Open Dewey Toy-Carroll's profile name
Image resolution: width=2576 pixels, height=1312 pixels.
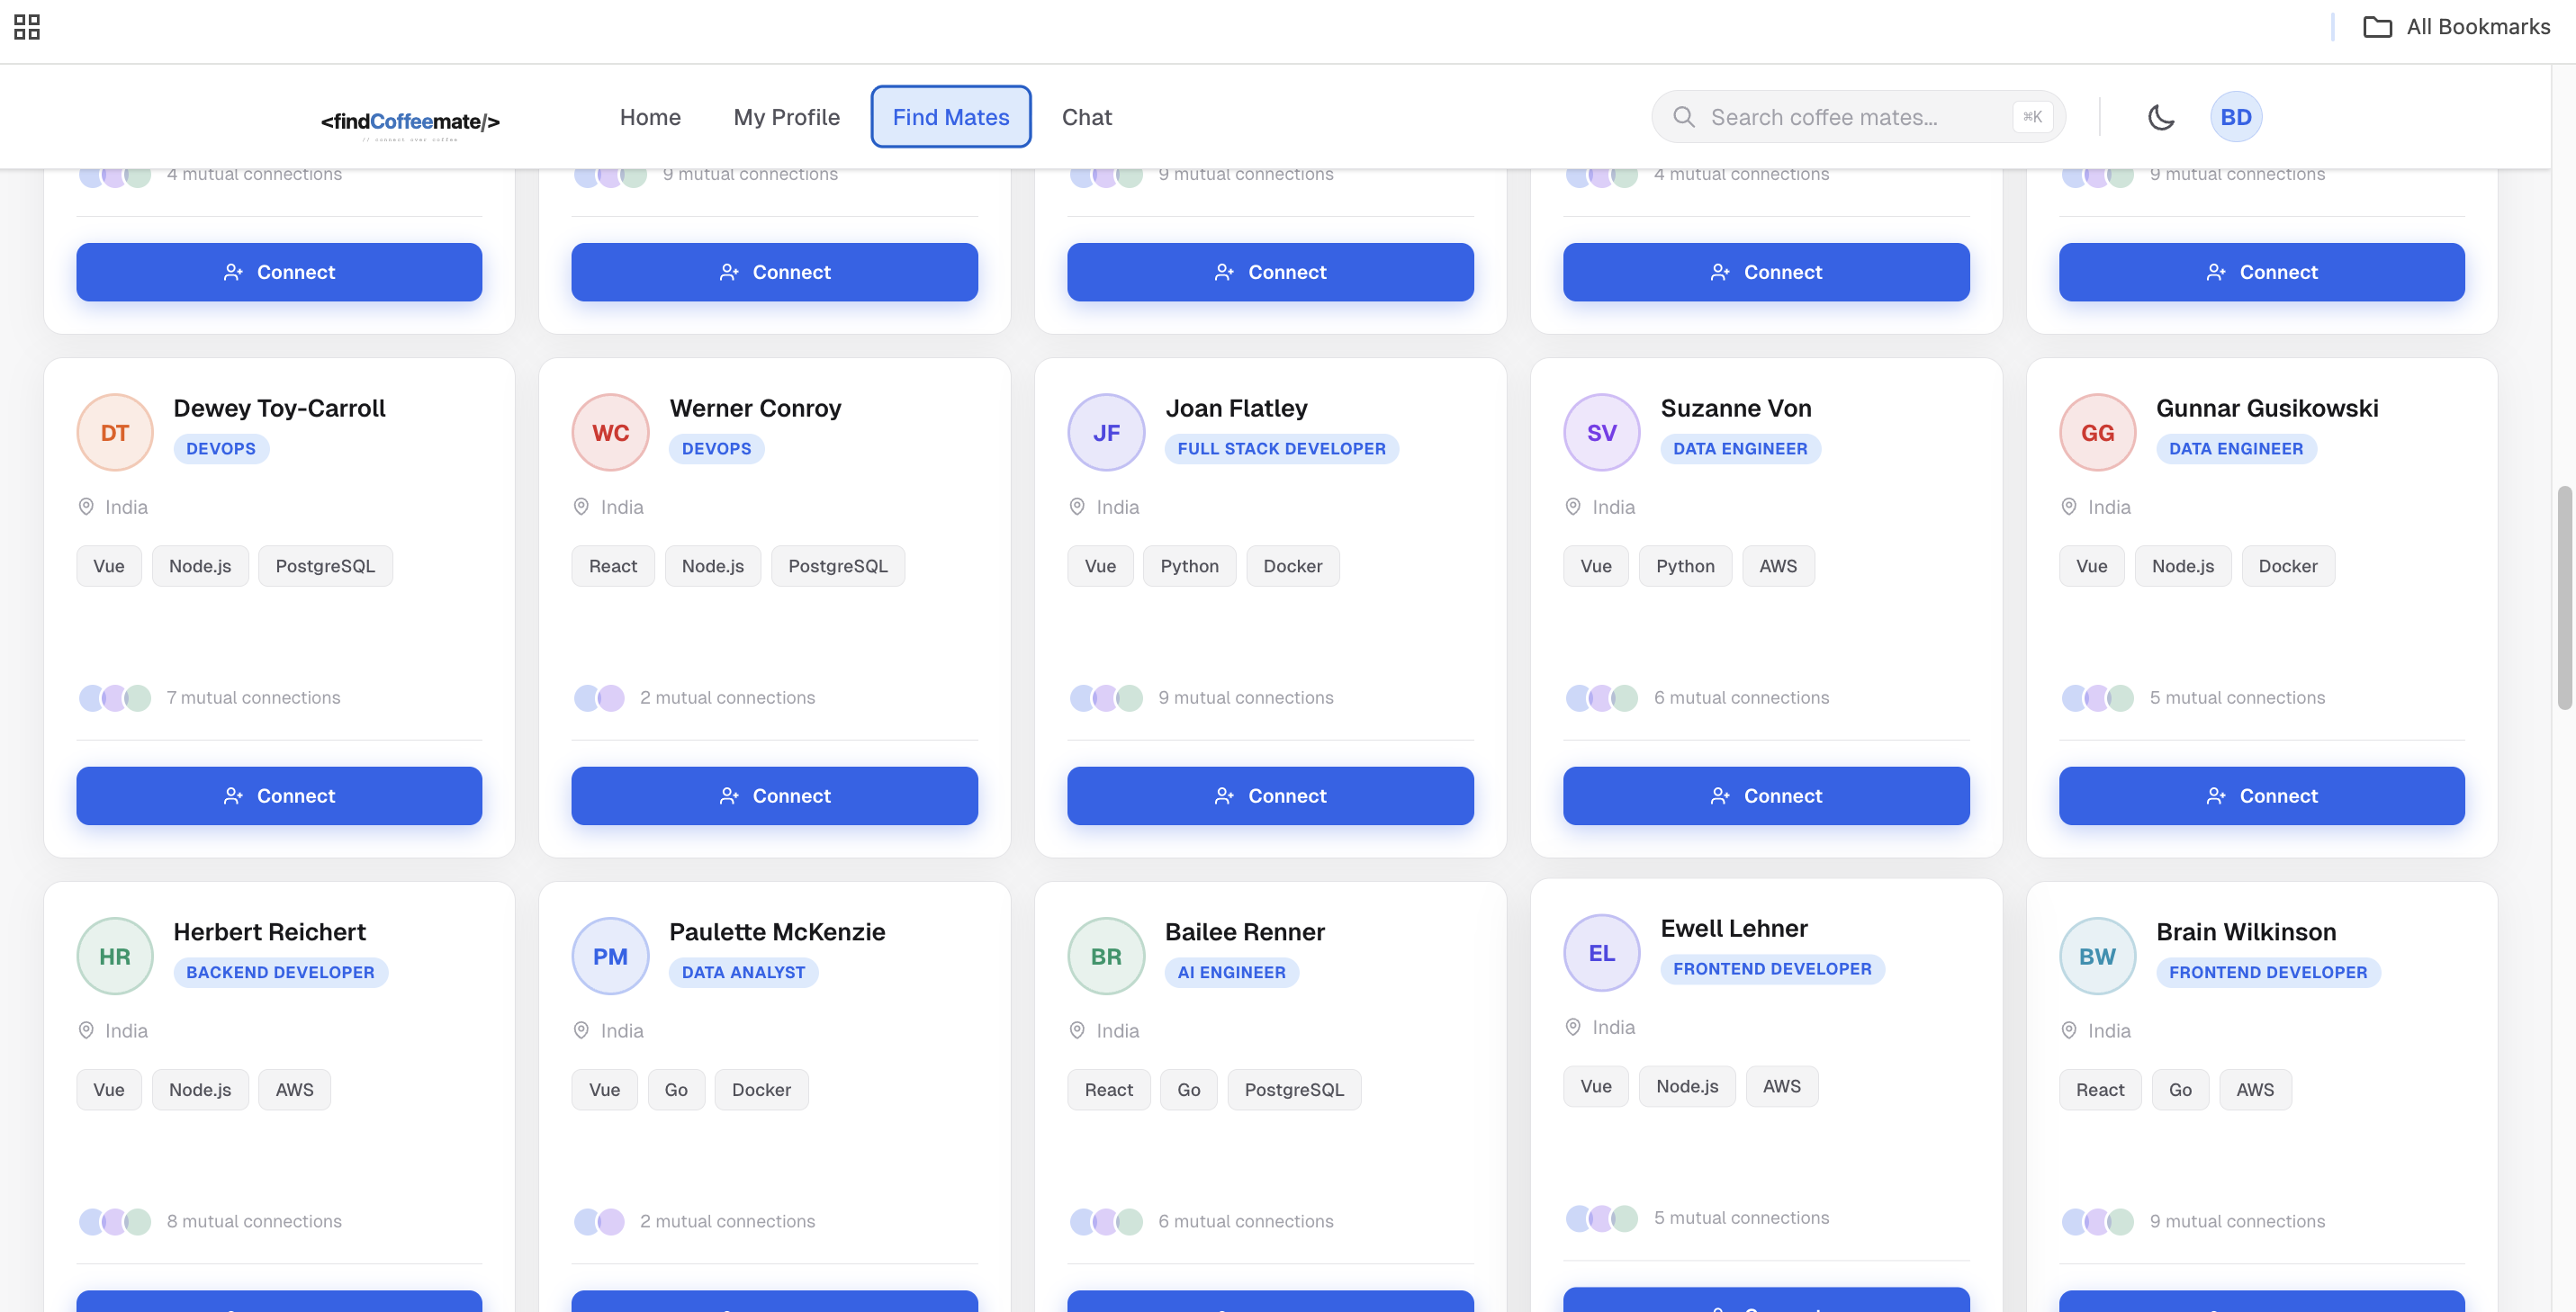tap(279, 408)
